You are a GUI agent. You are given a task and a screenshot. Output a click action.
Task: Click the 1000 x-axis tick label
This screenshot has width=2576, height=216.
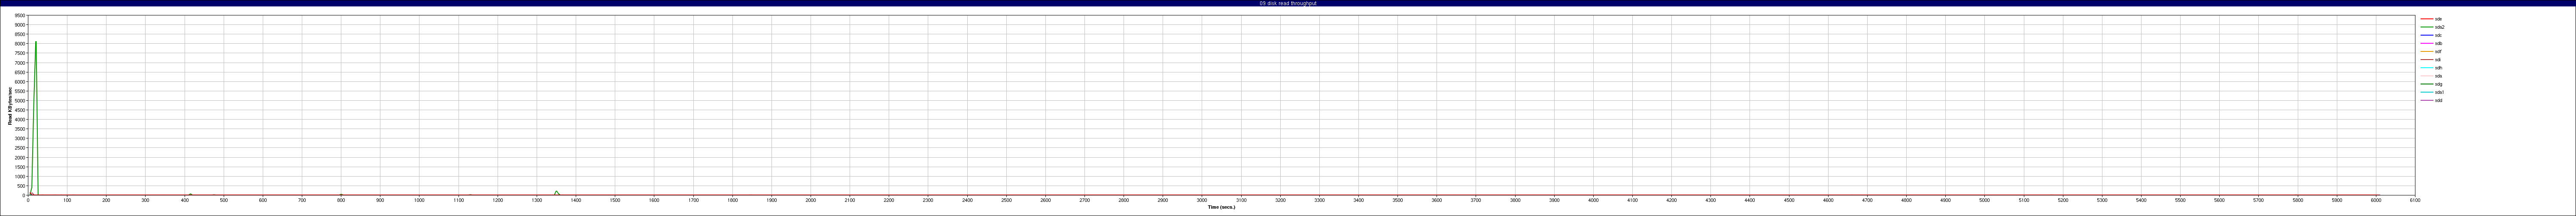419,200
